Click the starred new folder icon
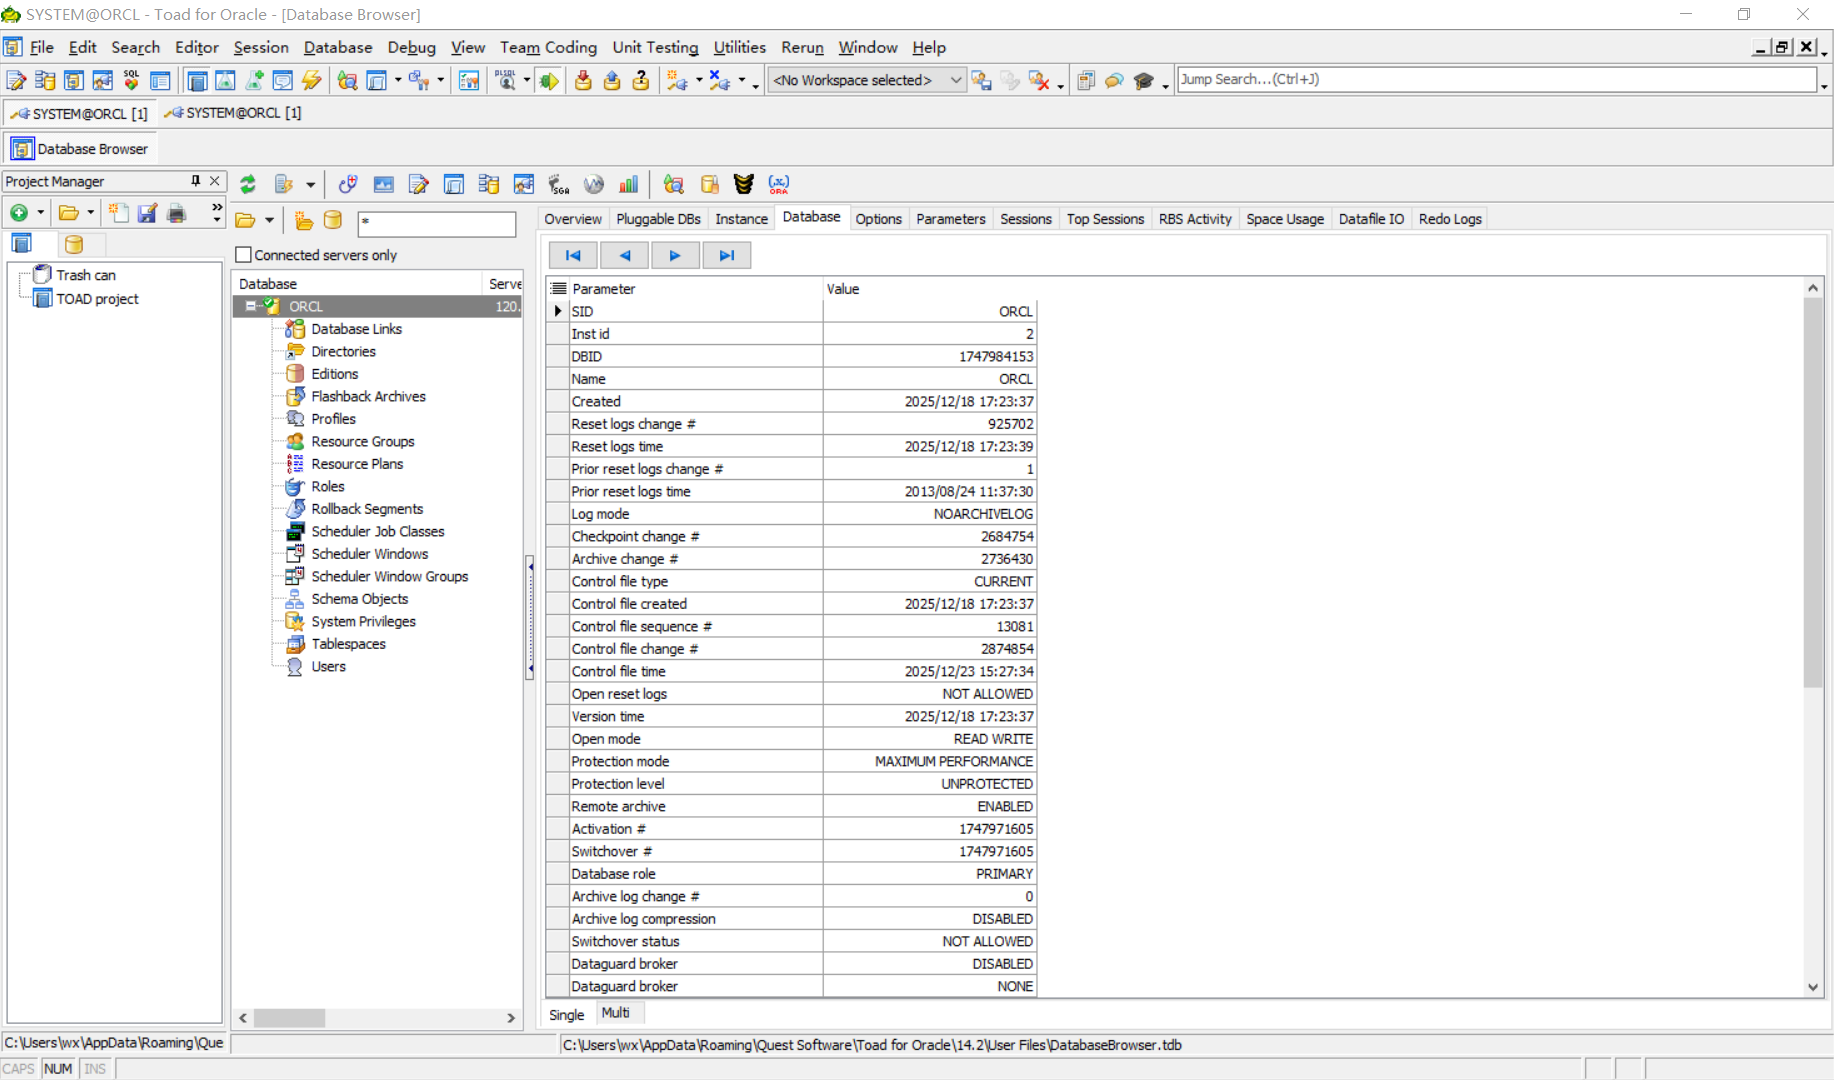Viewport: 1834px width, 1080px height. [304, 221]
